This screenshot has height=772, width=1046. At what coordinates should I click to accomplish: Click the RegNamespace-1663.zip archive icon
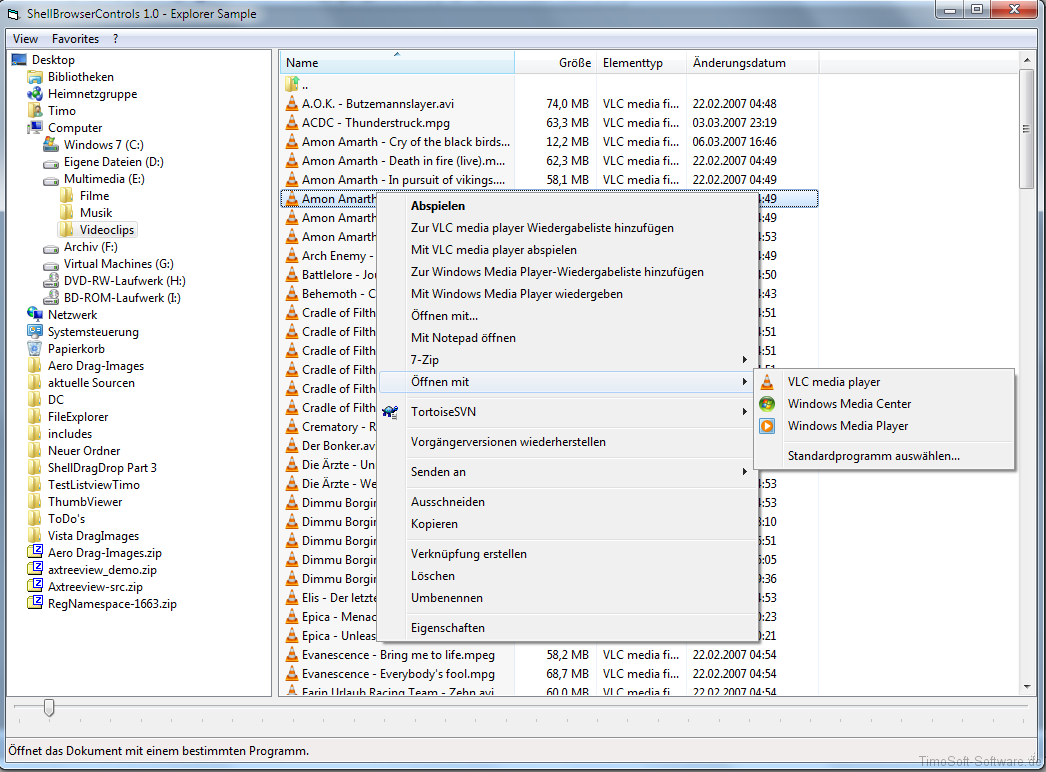(35, 603)
